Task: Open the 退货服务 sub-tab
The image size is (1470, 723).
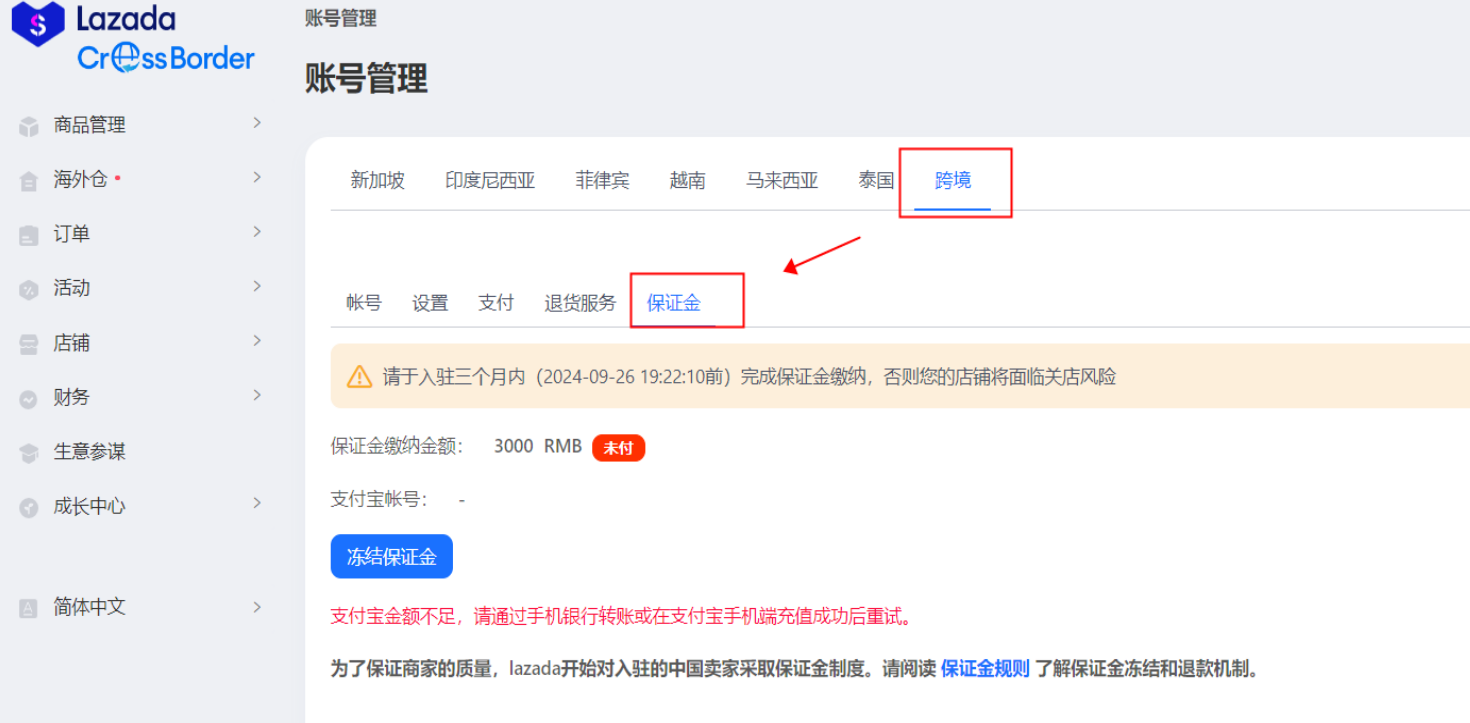Action: coord(579,303)
